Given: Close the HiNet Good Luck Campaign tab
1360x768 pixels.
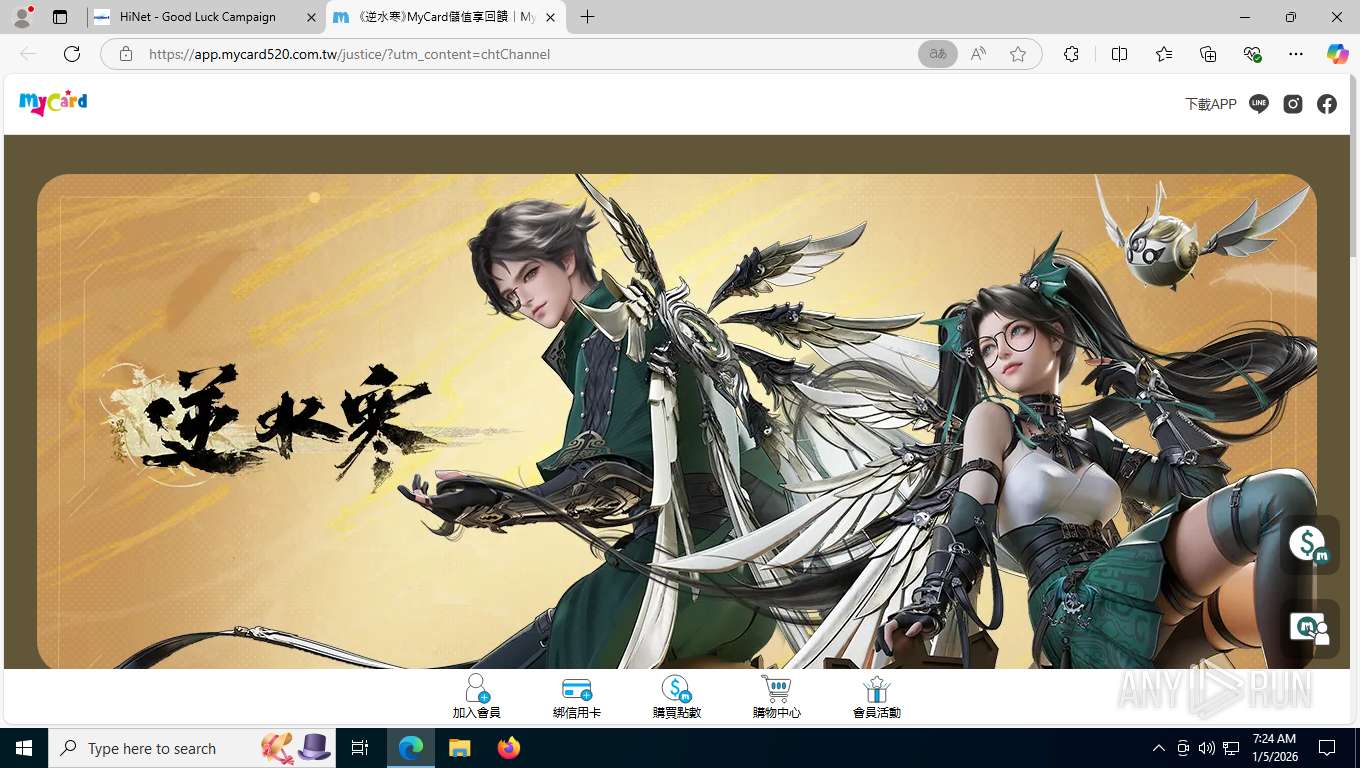Looking at the screenshot, I should (x=311, y=17).
